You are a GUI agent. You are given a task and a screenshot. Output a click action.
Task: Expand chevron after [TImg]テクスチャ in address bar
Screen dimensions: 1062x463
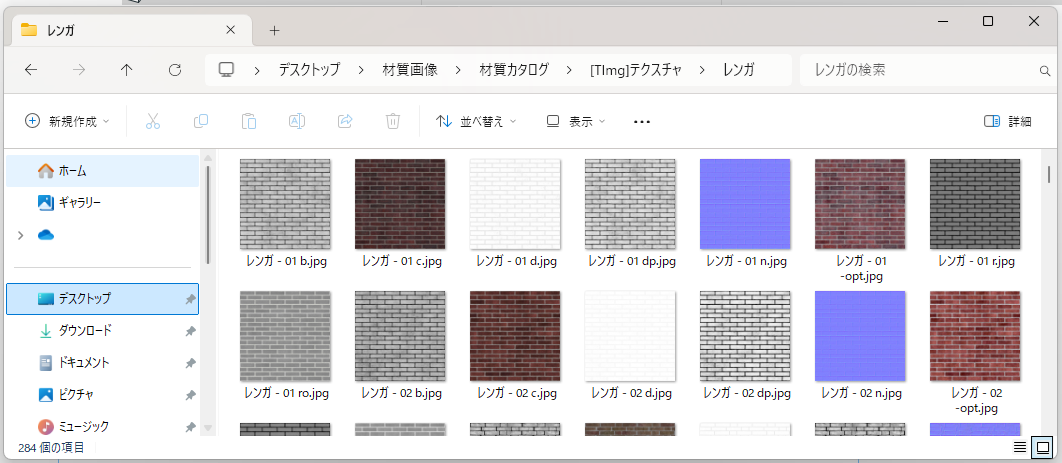pyautogui.click(x=702, y=70)
